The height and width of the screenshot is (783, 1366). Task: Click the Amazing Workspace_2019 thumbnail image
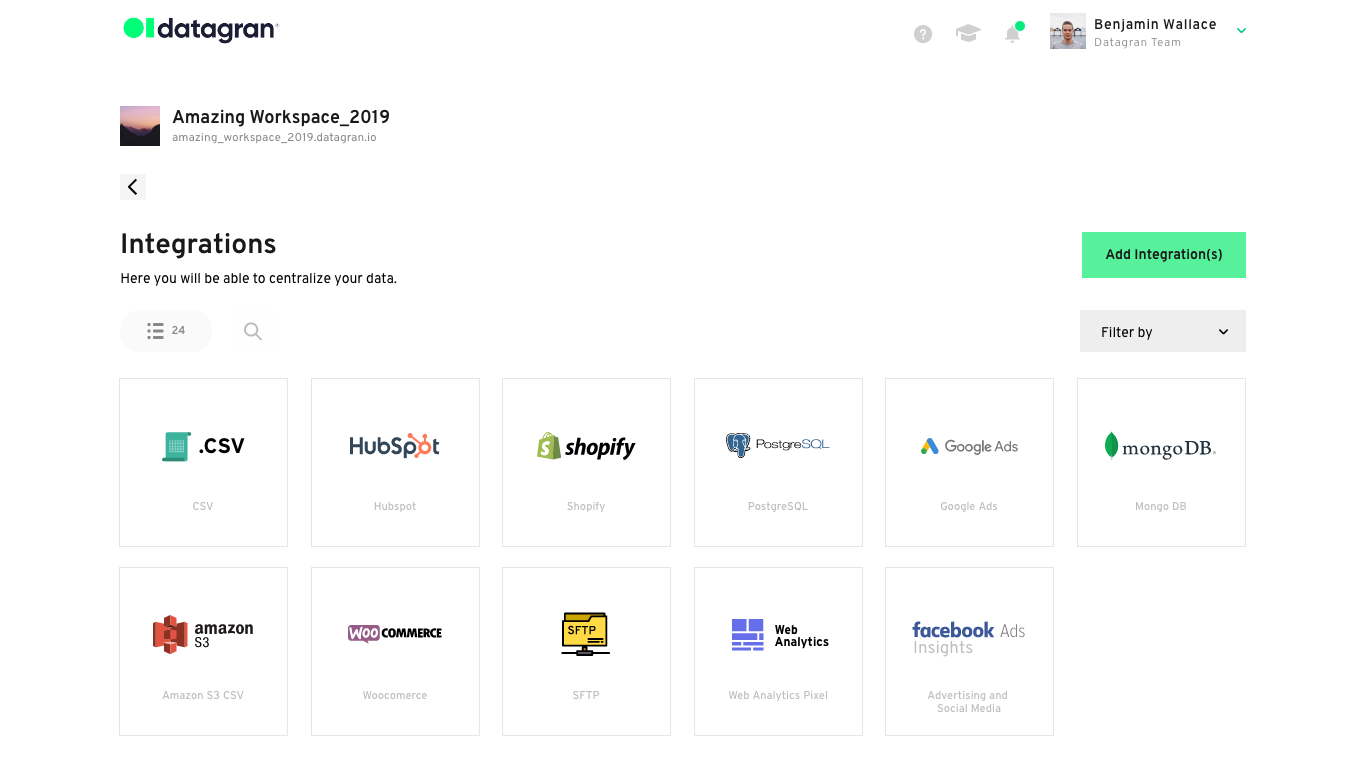140,126
